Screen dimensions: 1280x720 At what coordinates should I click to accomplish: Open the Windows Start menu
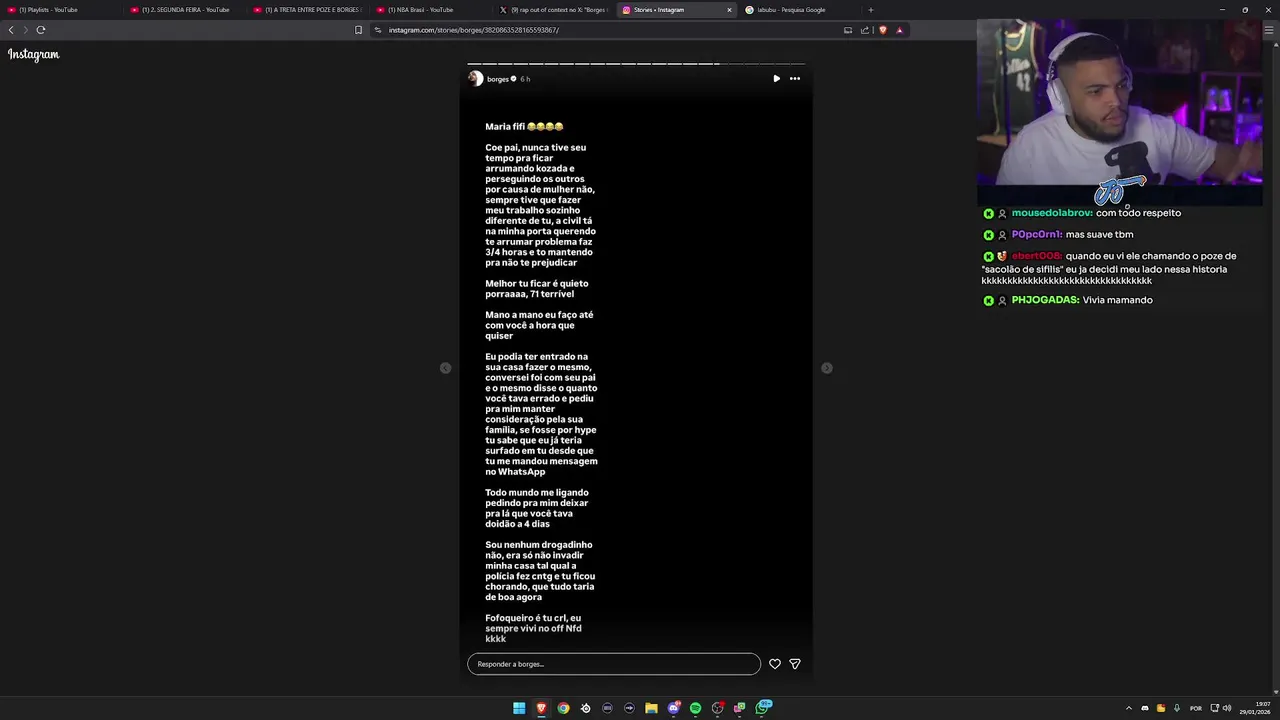pyautogui.click(x=519, y=708)
